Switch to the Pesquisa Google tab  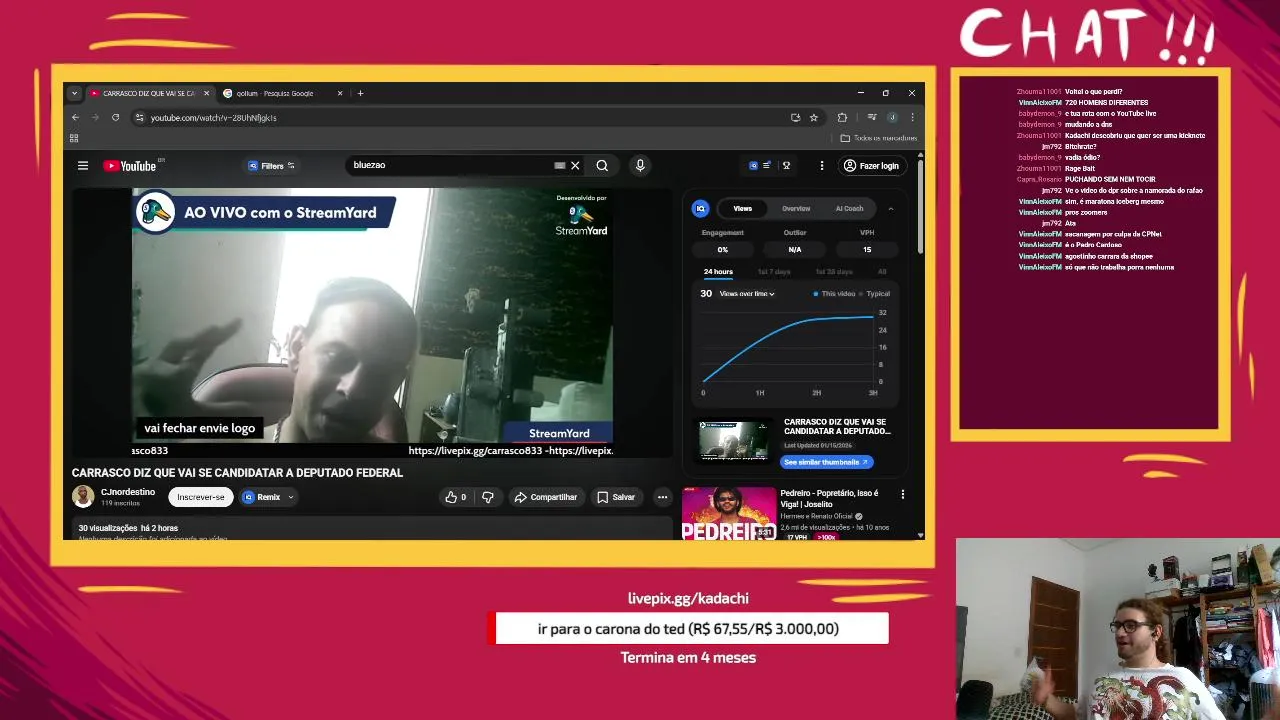tap(275, 93)
